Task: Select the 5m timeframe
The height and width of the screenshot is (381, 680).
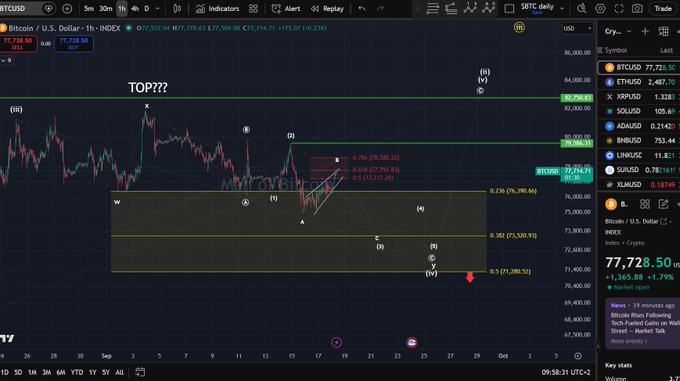Action: [89, 8]
